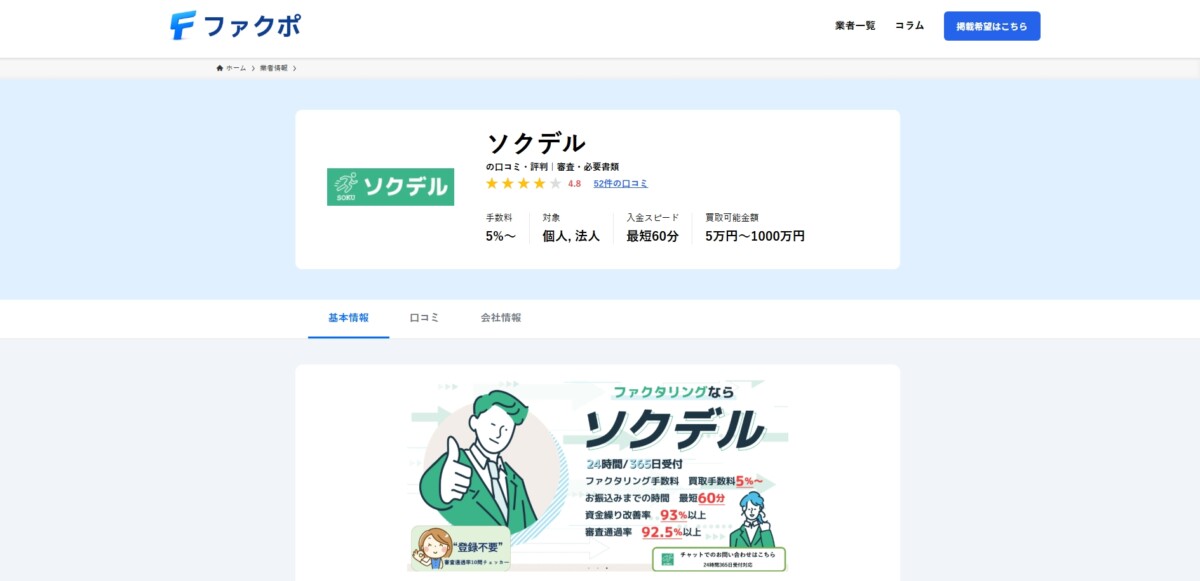Open the 業者一覧 menu item
1200x581 pixels.
click(855, 26)
